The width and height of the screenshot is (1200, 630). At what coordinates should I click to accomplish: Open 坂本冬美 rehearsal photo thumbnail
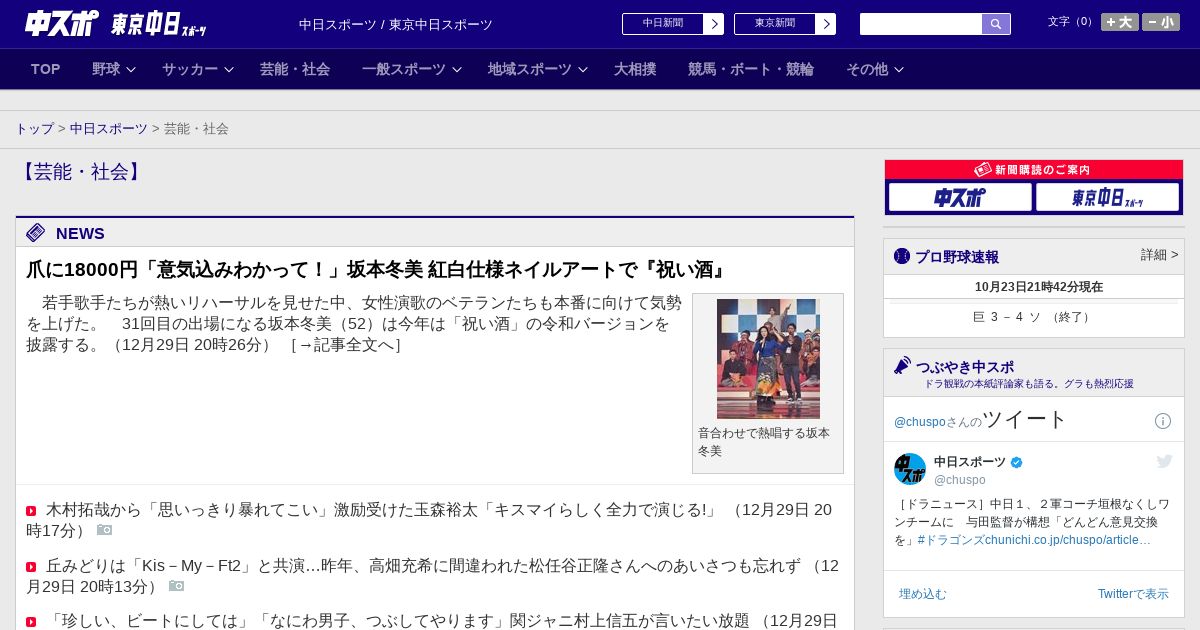pos(768,359)
